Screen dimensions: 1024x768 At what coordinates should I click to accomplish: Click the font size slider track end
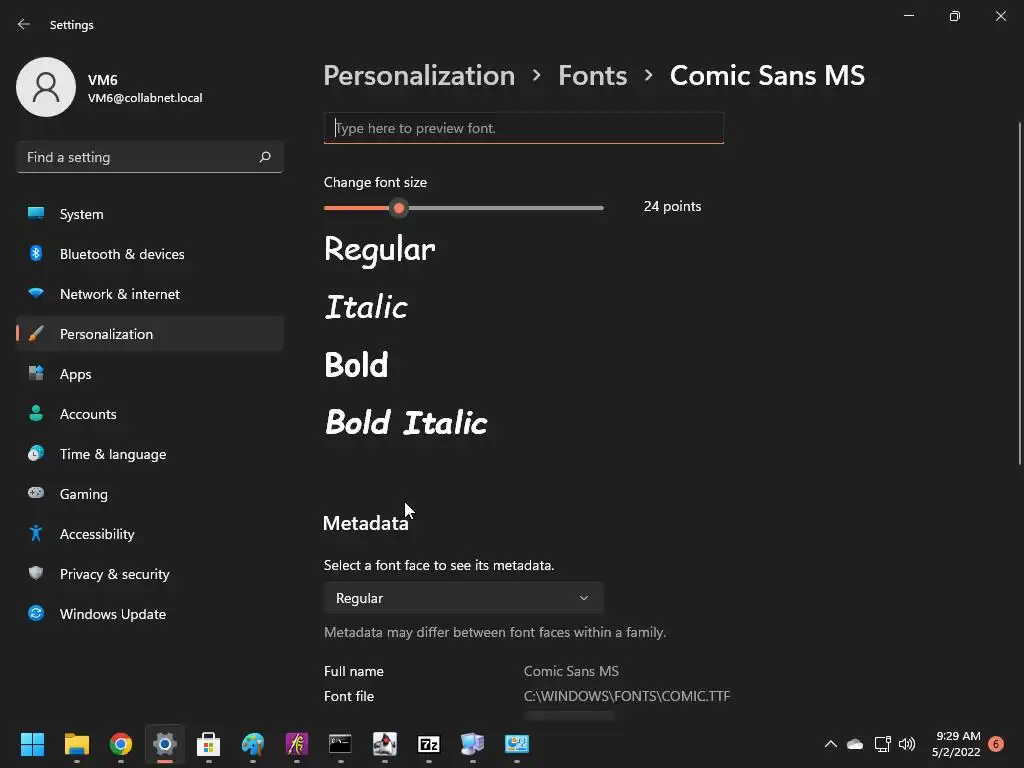click(x=601, y=208)
